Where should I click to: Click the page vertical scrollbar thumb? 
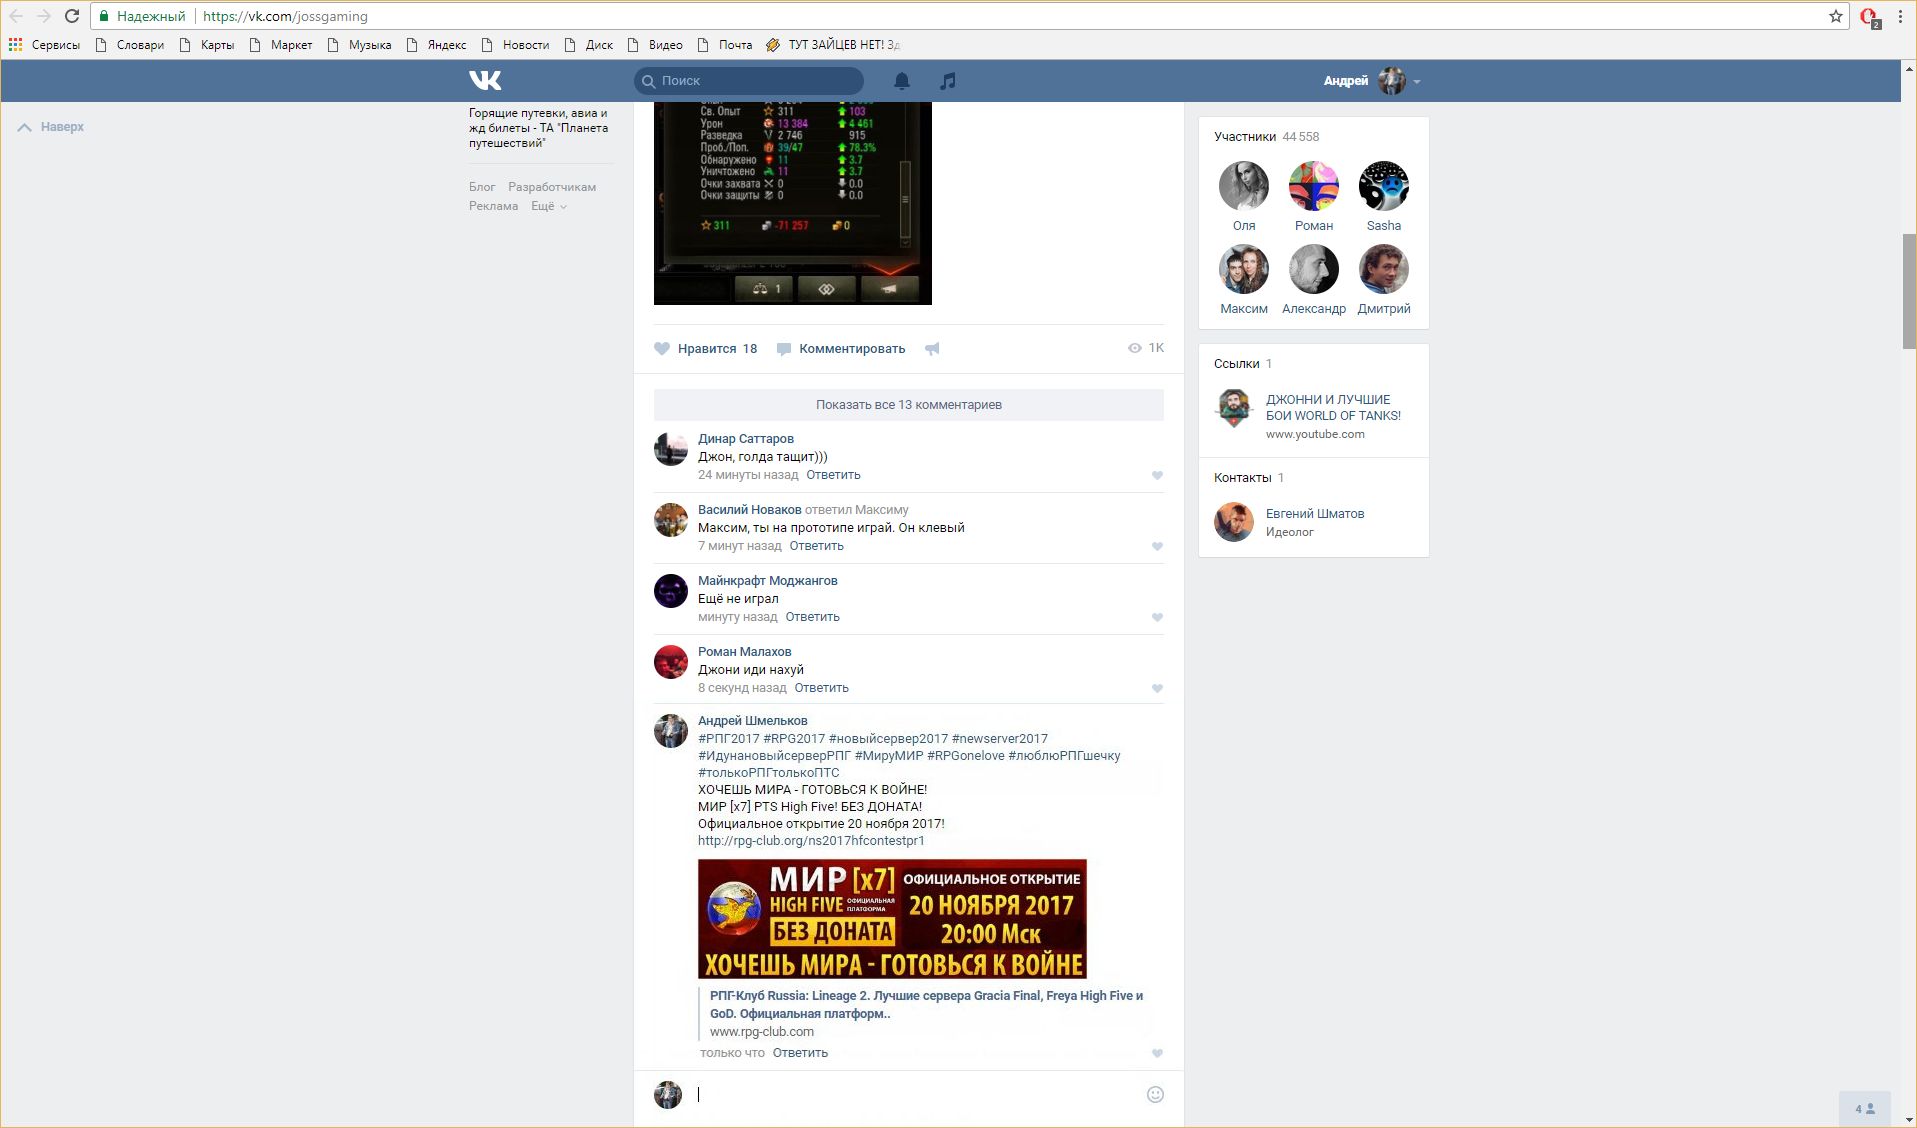click(1908, 290)
